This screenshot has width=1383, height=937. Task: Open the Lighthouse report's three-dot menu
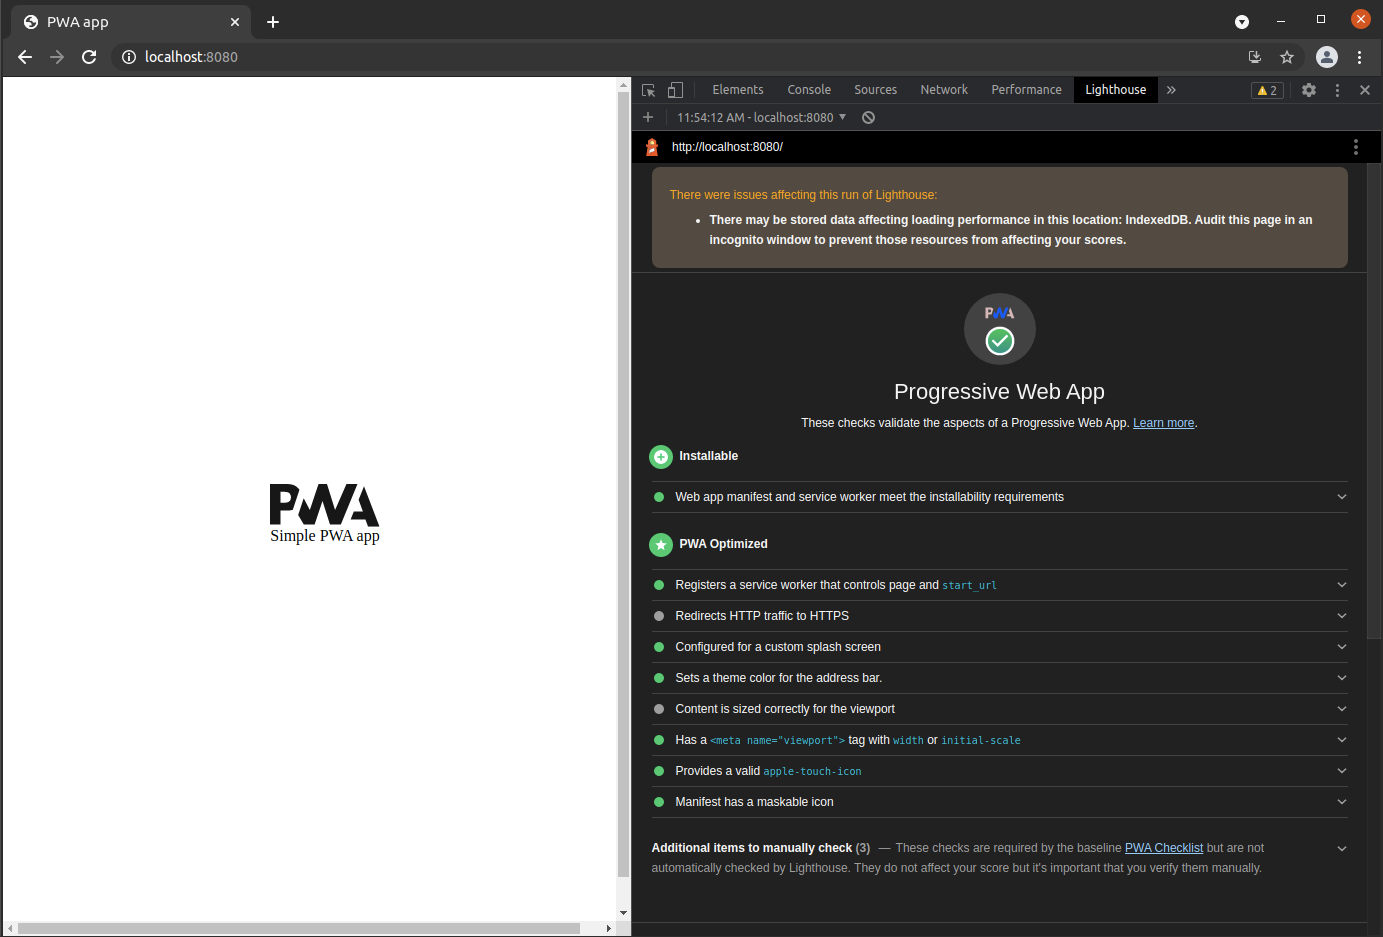(x=1356, y=146)
